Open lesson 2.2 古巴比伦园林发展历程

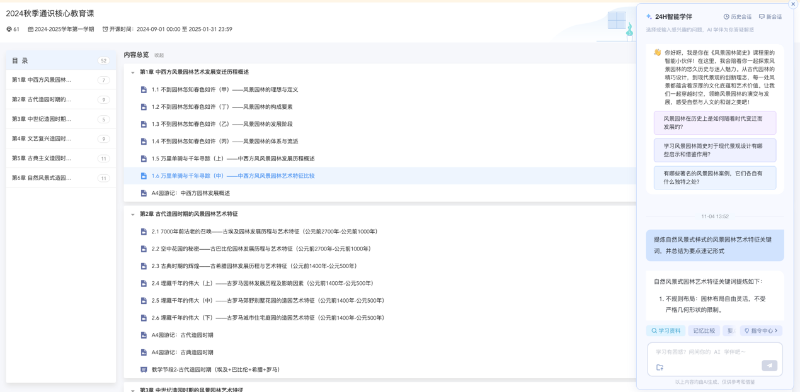tap(261, 249)
